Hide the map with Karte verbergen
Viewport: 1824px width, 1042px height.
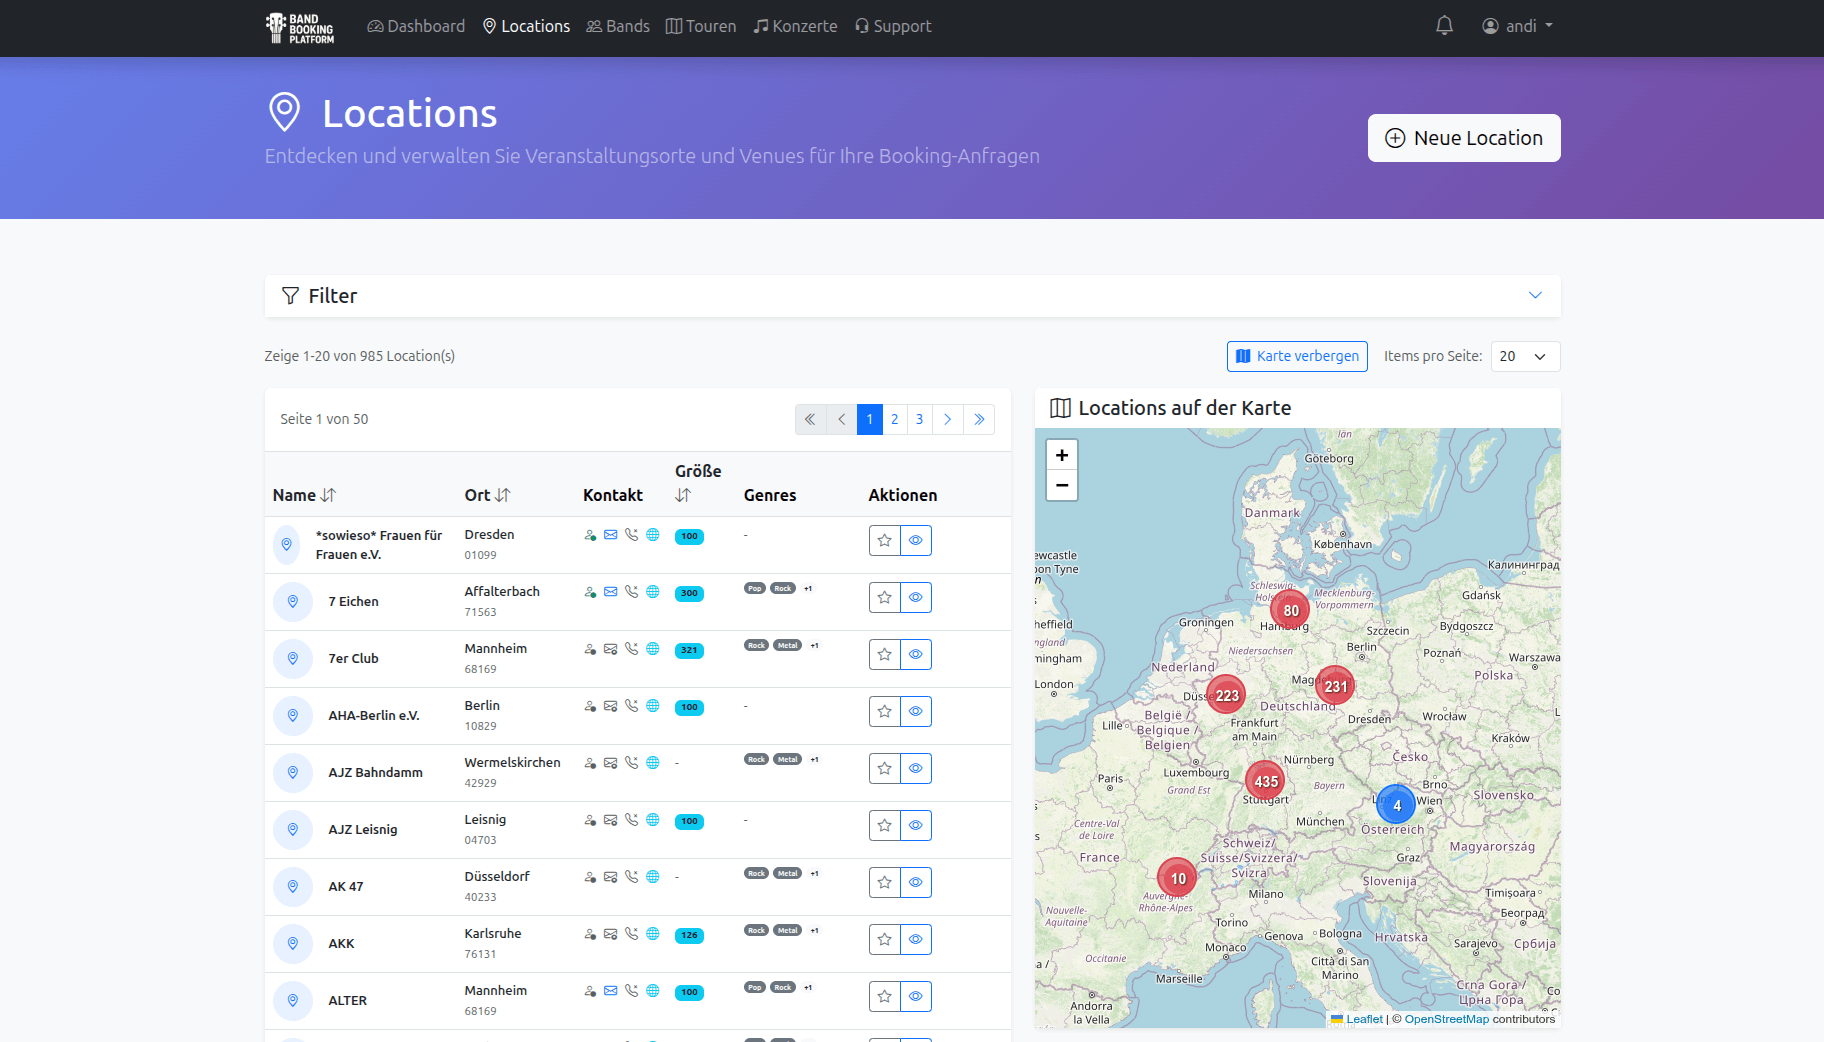[1297, 357]
